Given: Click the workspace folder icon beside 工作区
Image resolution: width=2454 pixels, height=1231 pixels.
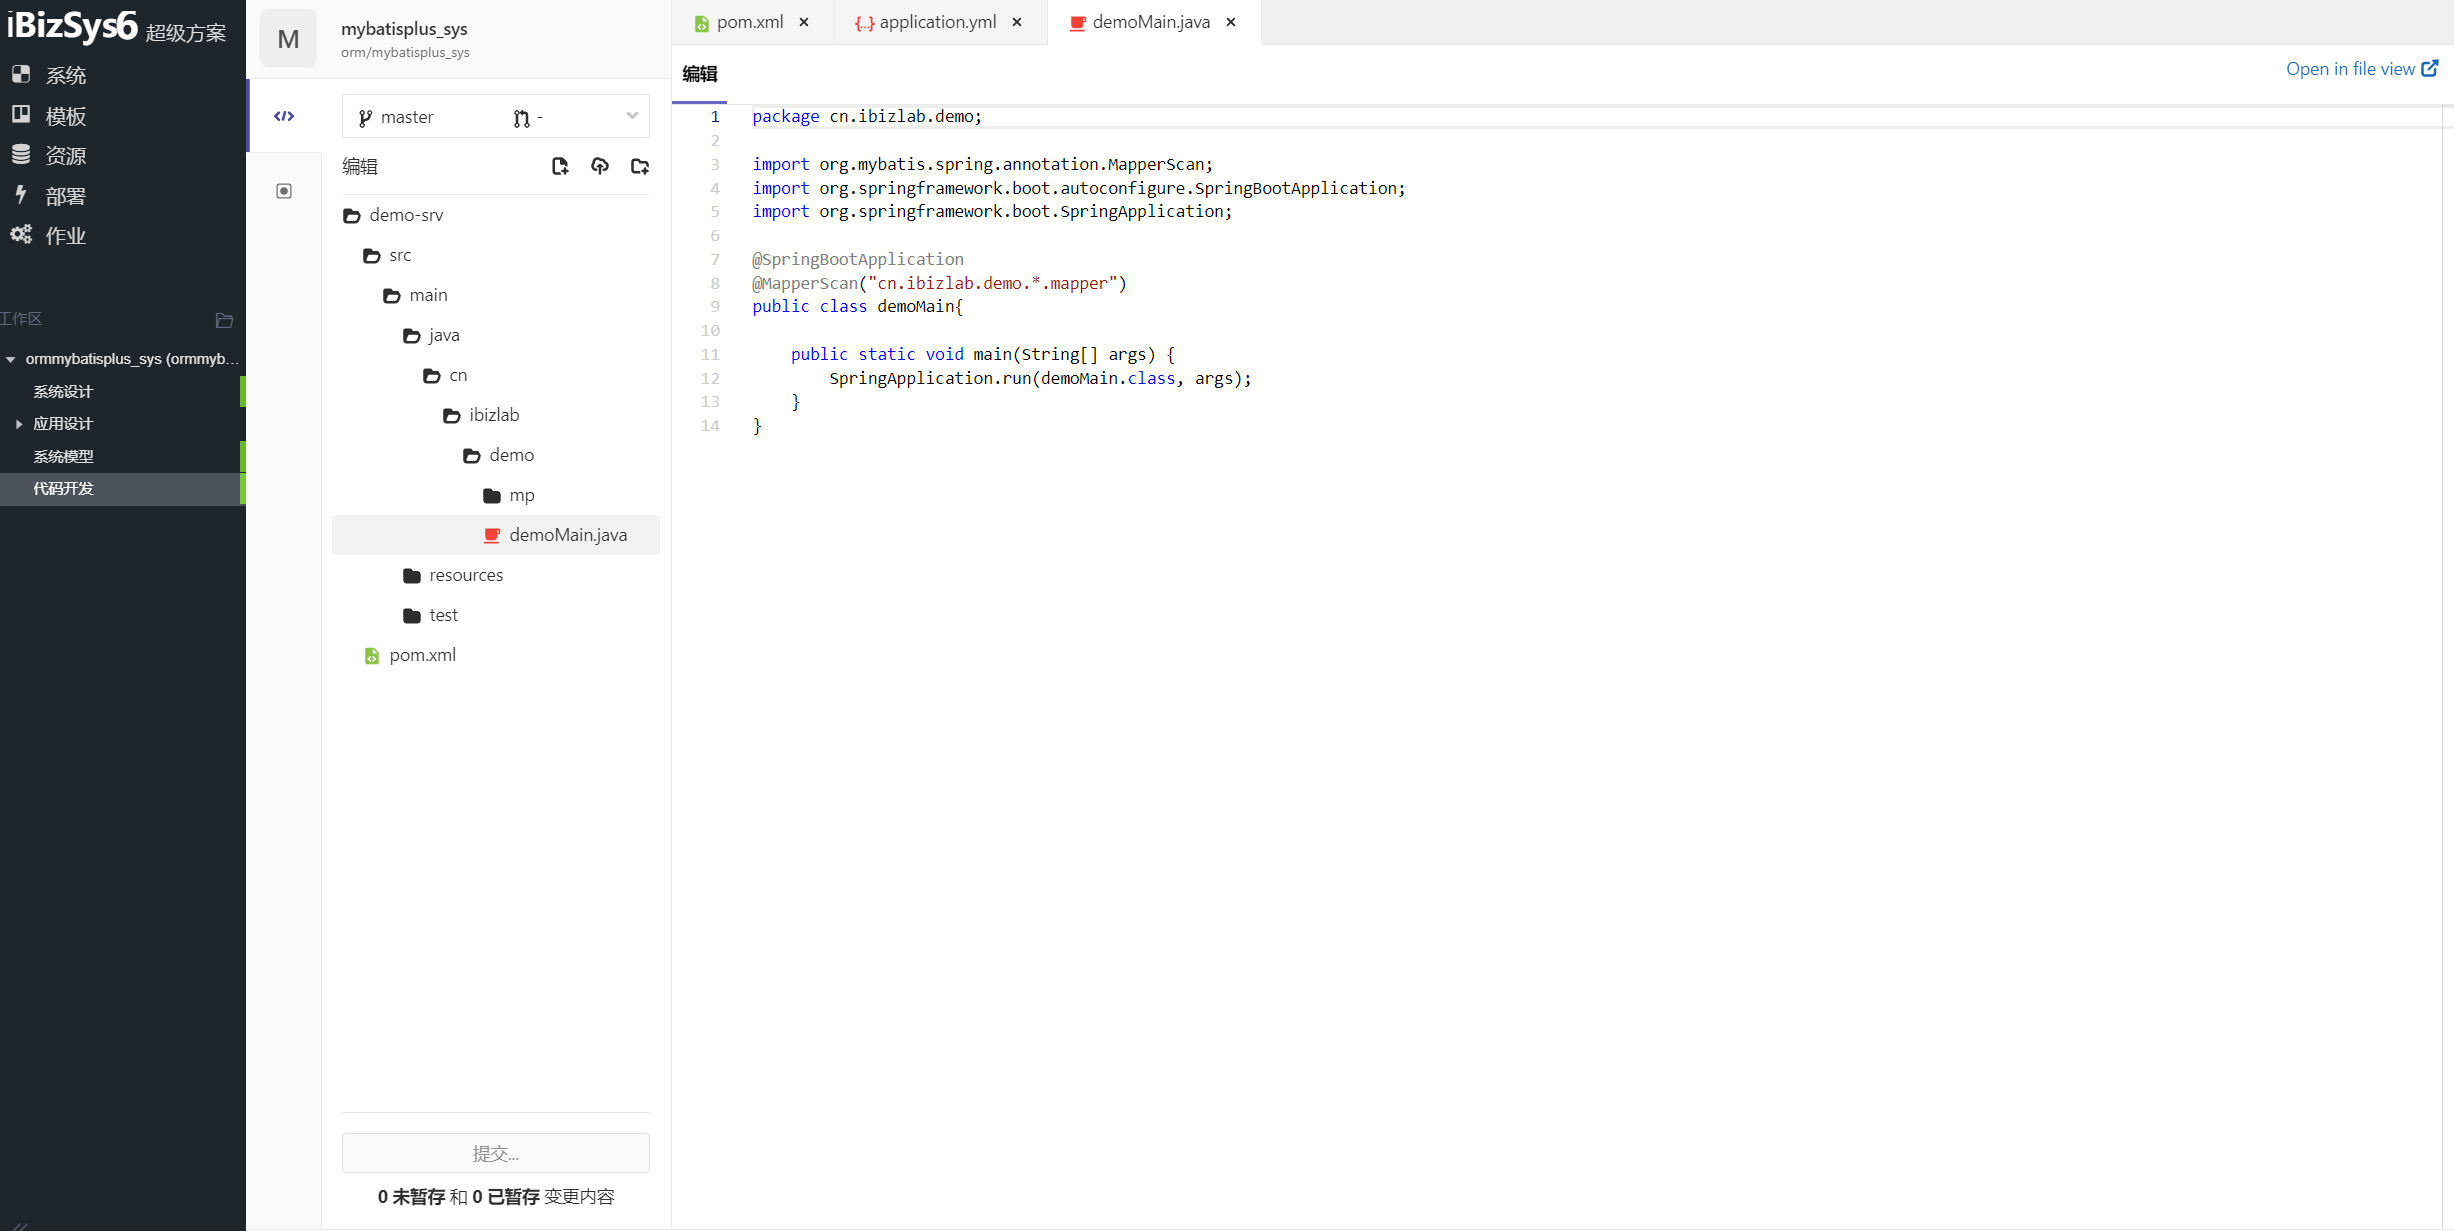Looking at the screenshot, I should click(224, 320).
